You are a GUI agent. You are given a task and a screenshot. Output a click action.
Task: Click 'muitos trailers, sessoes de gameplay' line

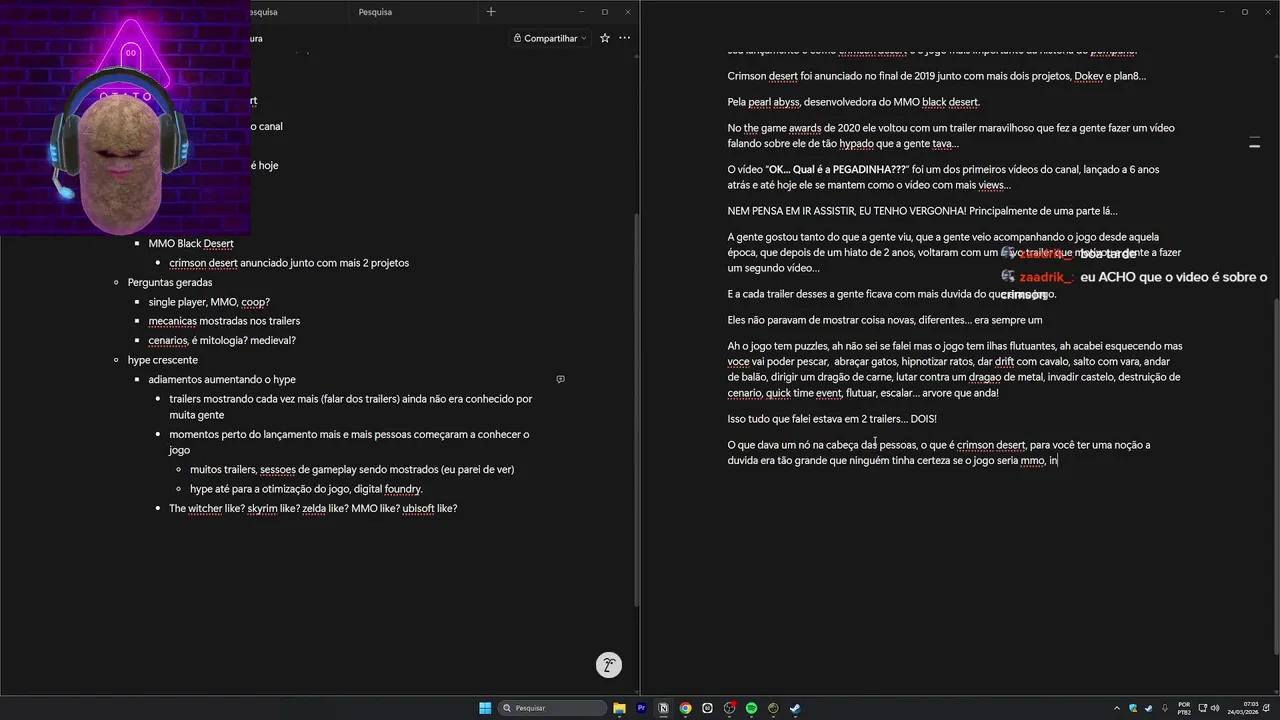click(x=352, y=470)
